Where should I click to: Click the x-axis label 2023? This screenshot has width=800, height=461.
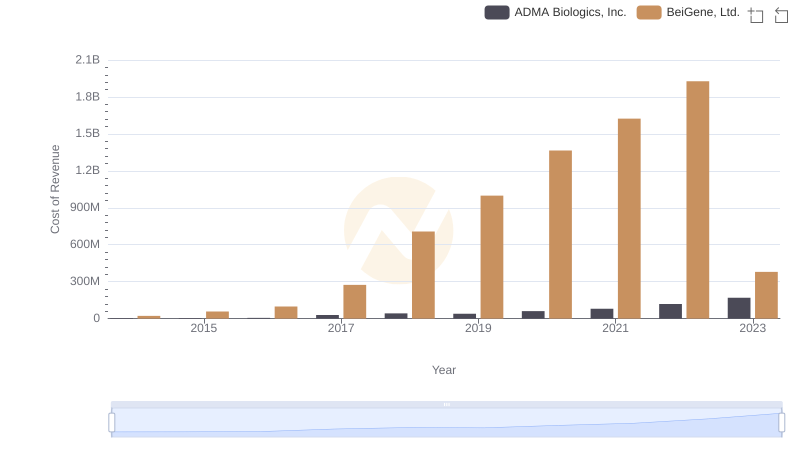(753, 328)
